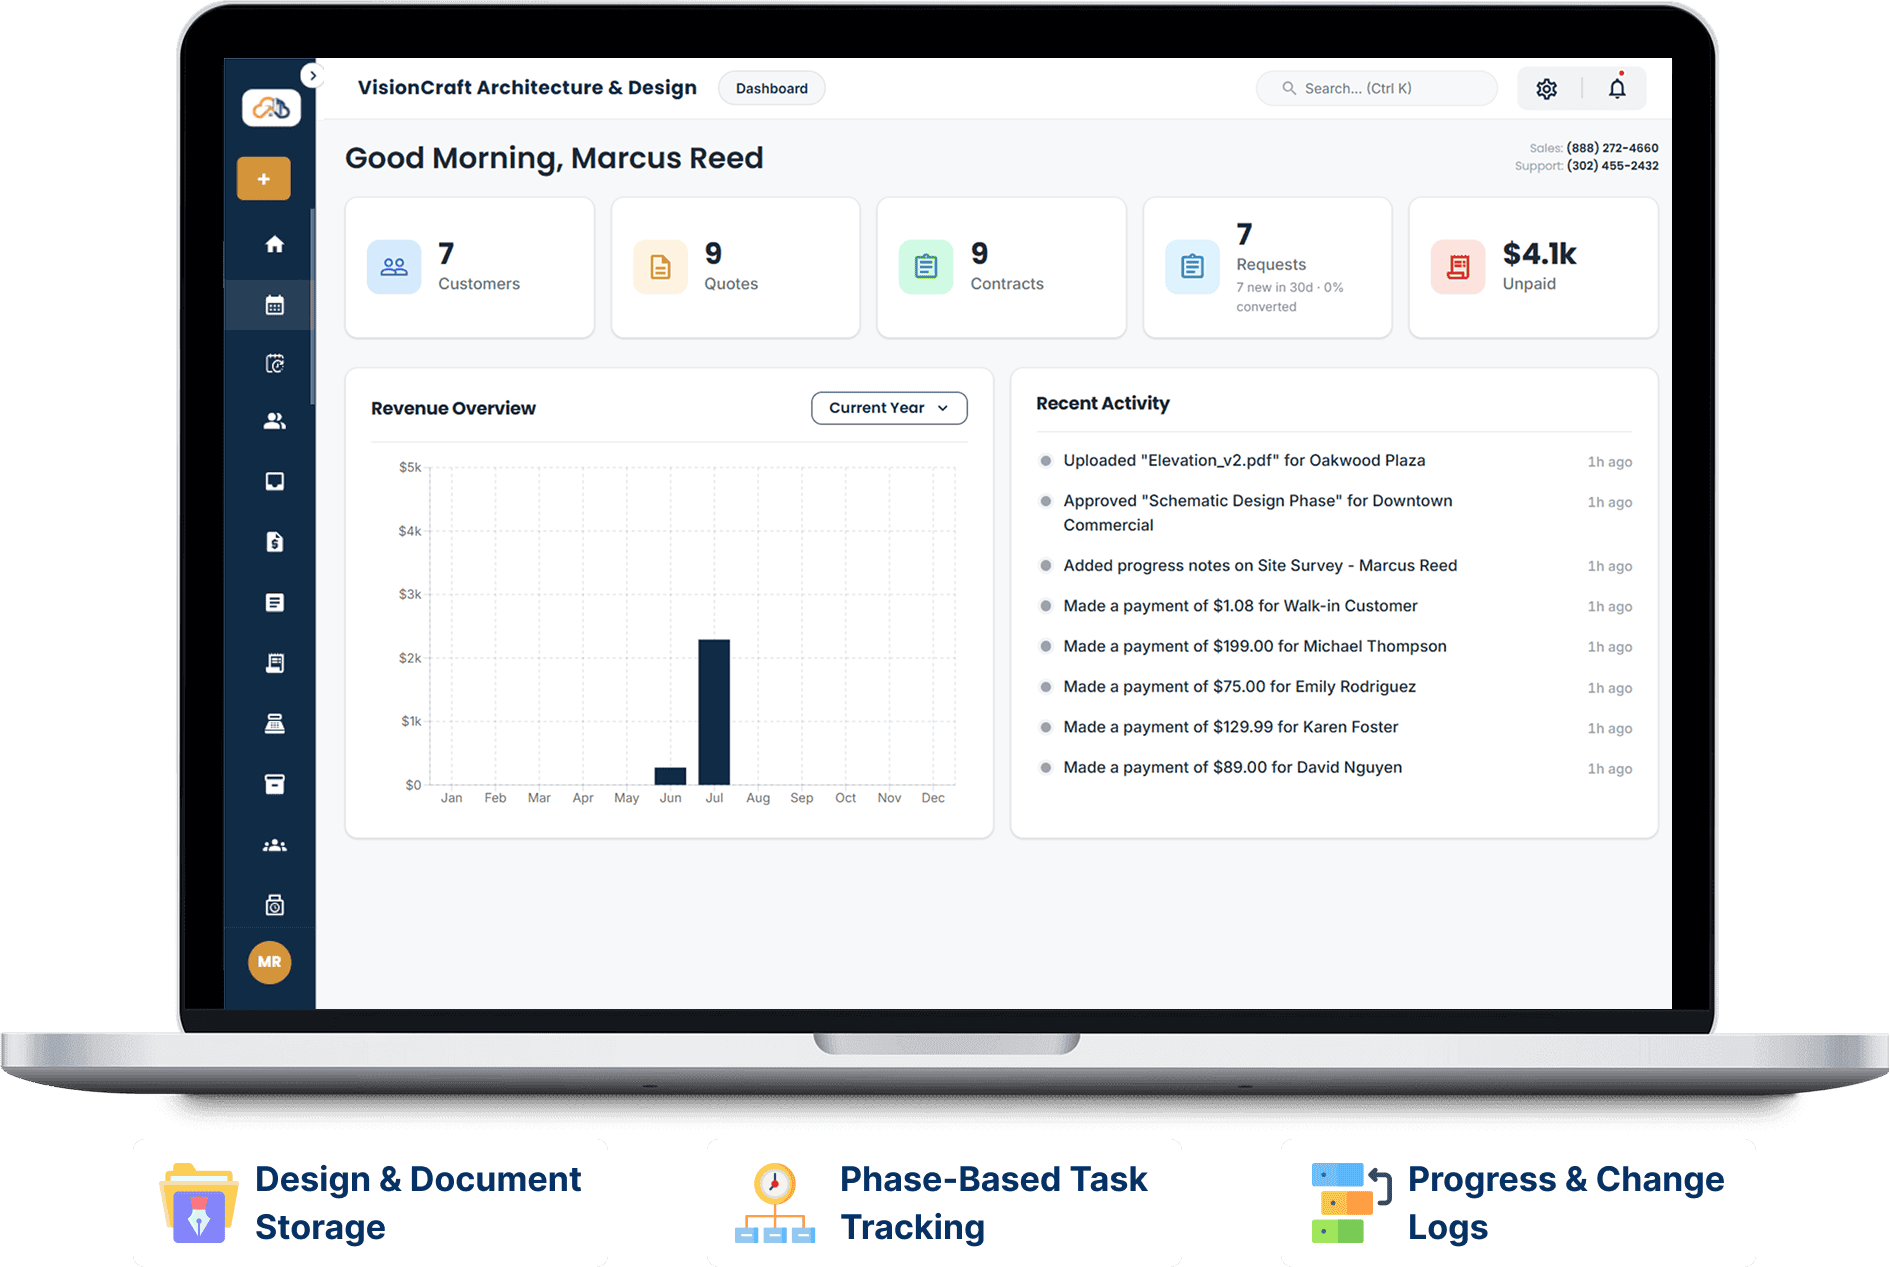
Task: Click the 'VisionCraft Architecture & Design' title
Action: pyautogui.click(x=527, y=88)
